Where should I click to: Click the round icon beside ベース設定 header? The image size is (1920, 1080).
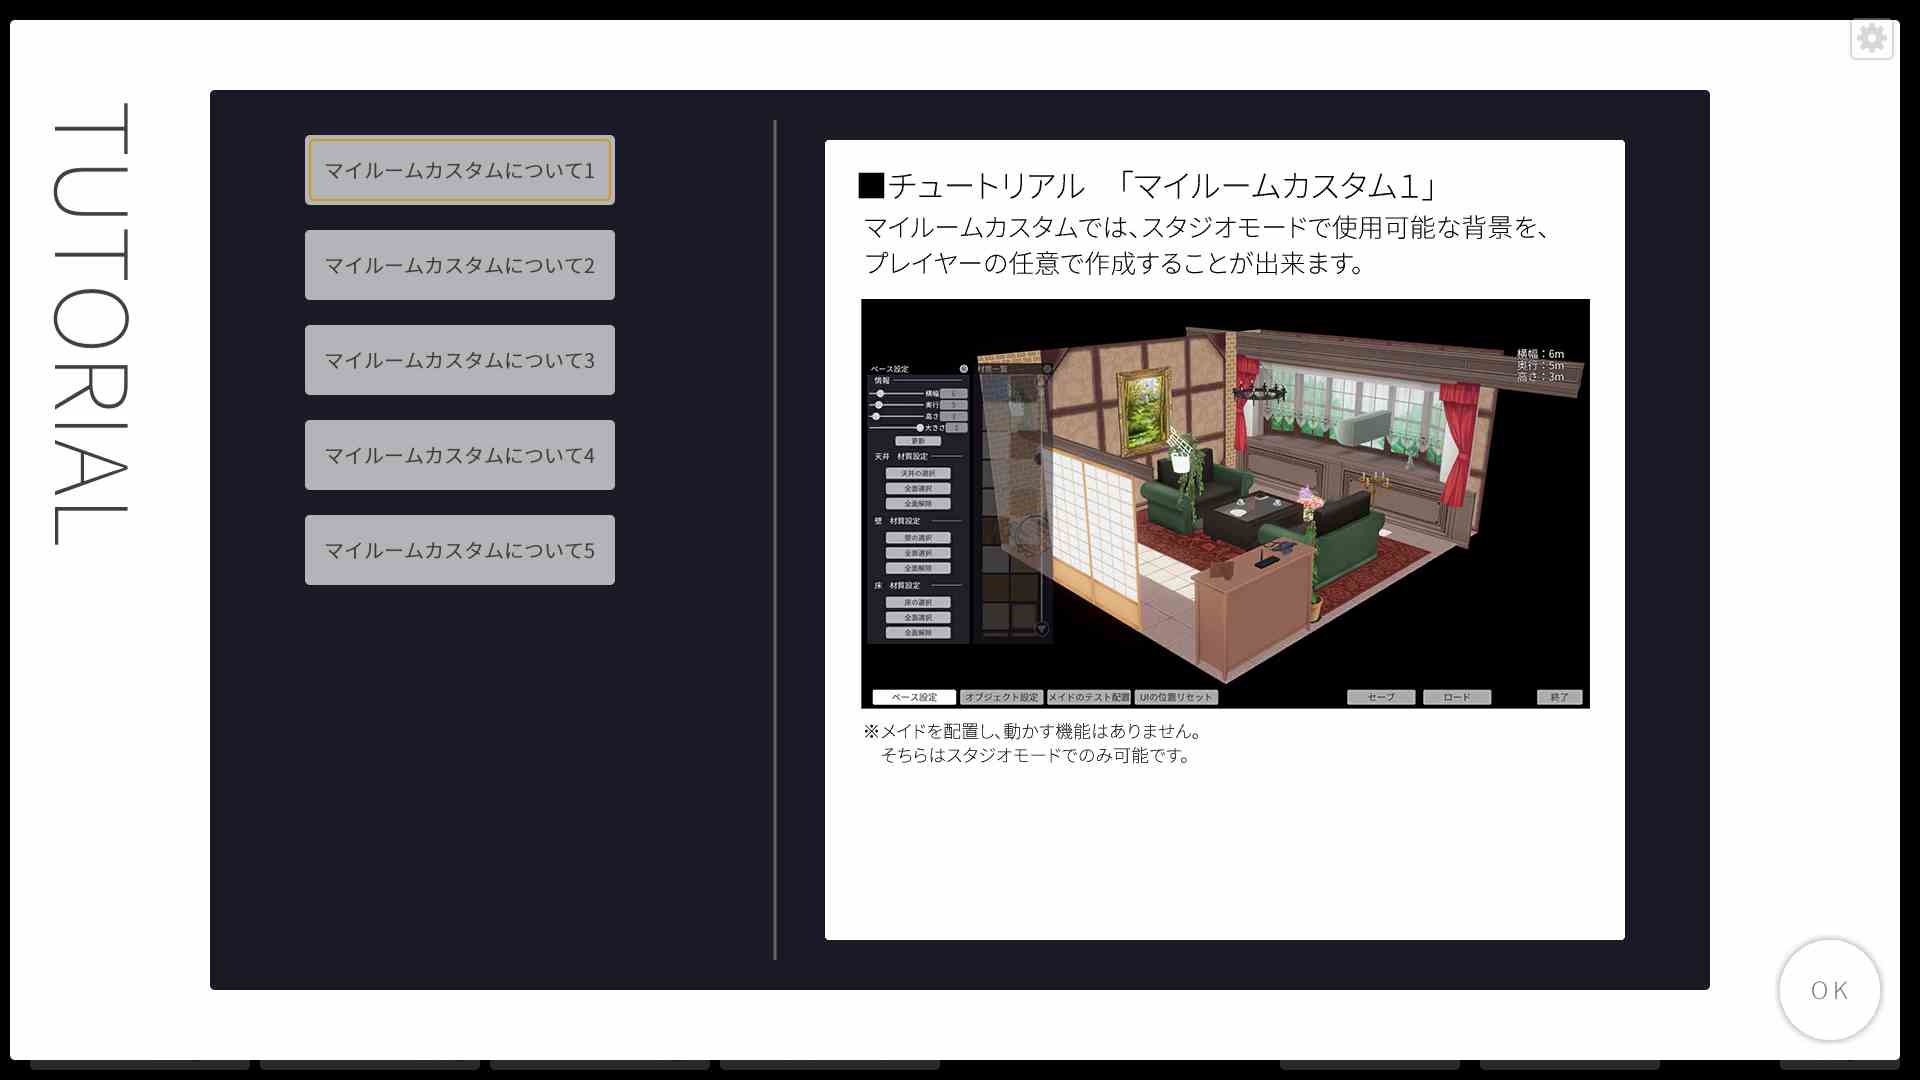tap(964, 369)
